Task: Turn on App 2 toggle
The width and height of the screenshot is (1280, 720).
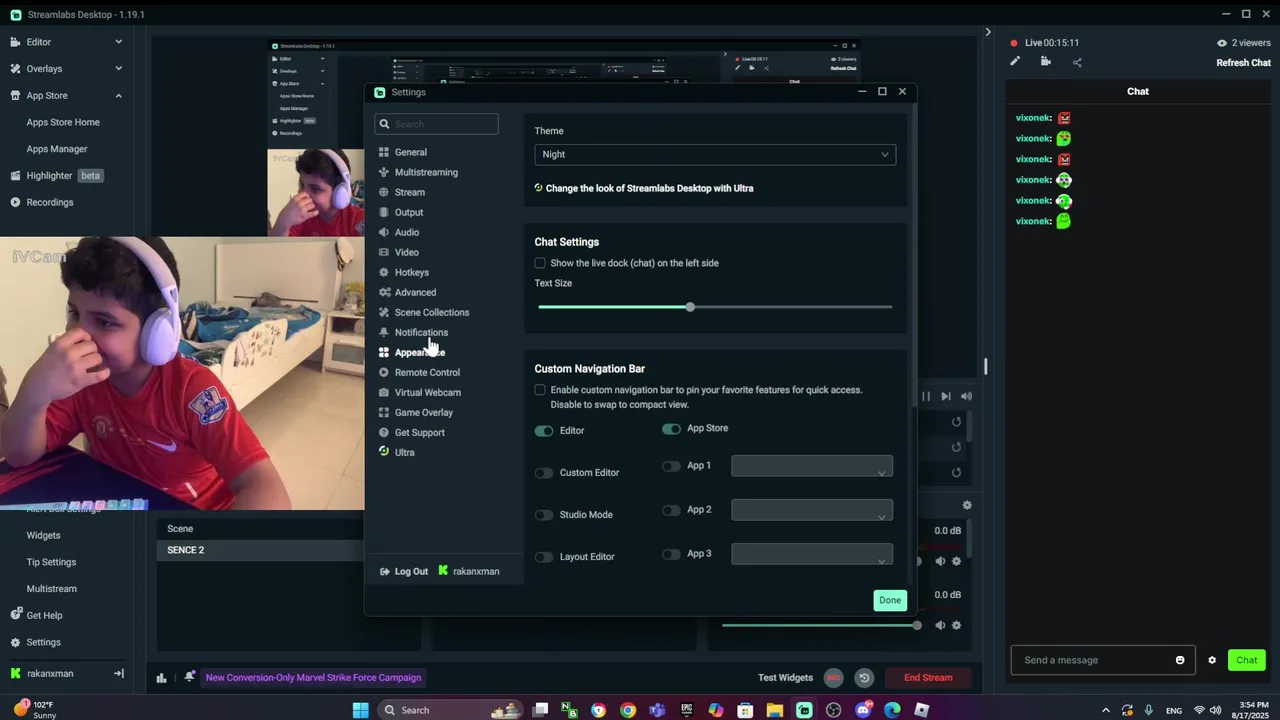Action: coord(671,510)
